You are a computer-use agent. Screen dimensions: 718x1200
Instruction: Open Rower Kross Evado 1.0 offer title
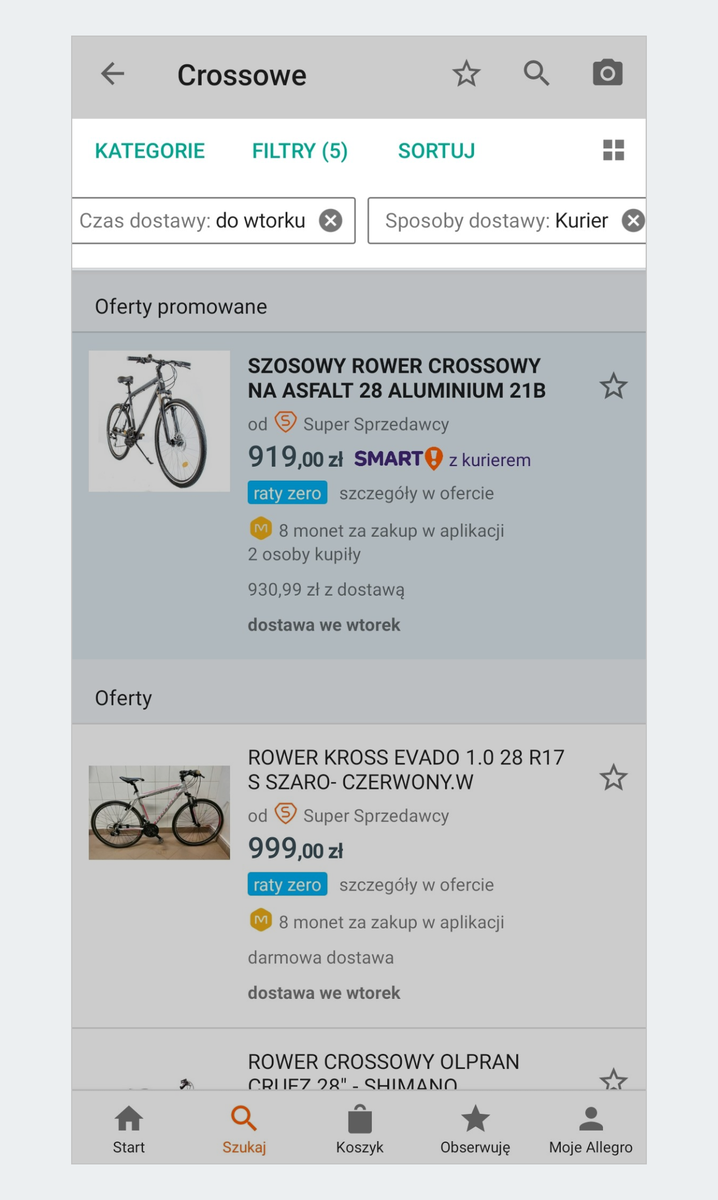click(406, 770)
